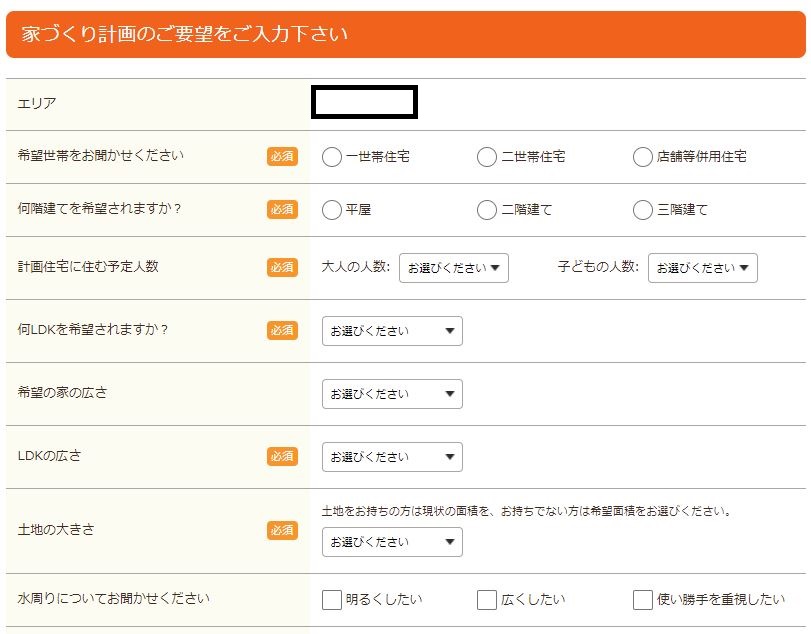The image size is (811, 634).
Task: Open the 土地の大きさ dropdown
Action: (x=392, y=542)
